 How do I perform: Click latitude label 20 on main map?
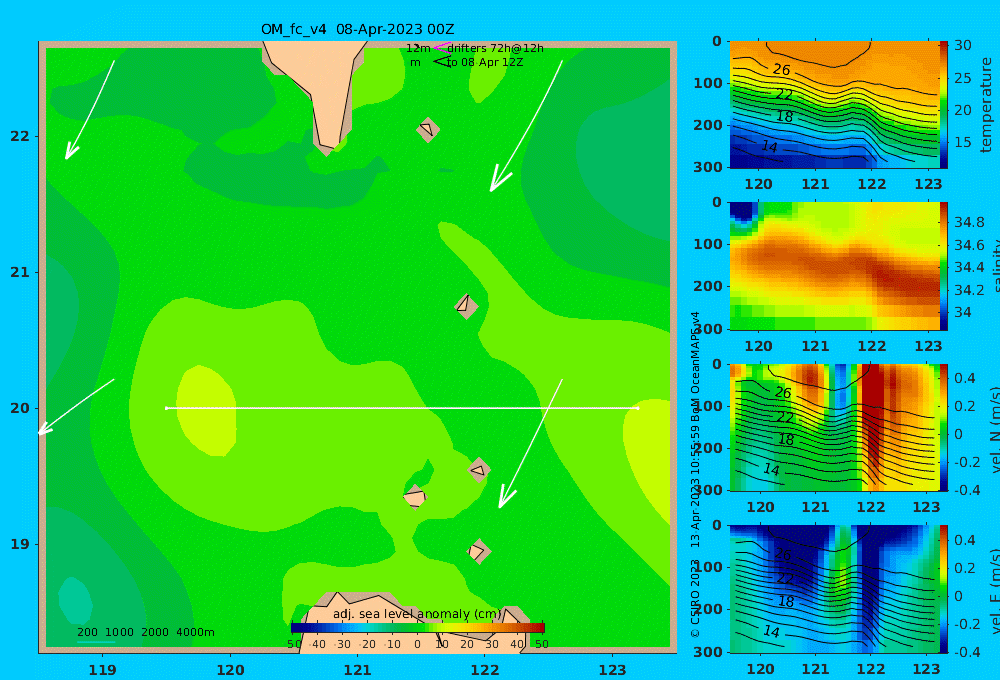click(x=20, y=408)
